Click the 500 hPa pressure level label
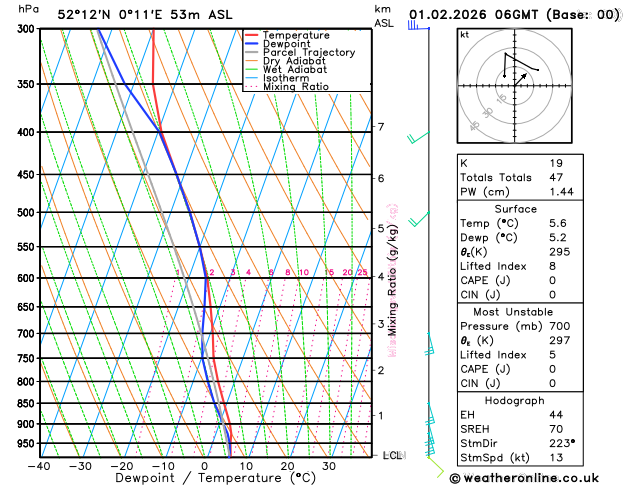Viewport: 629px width, 486px height. click(26, 213)
